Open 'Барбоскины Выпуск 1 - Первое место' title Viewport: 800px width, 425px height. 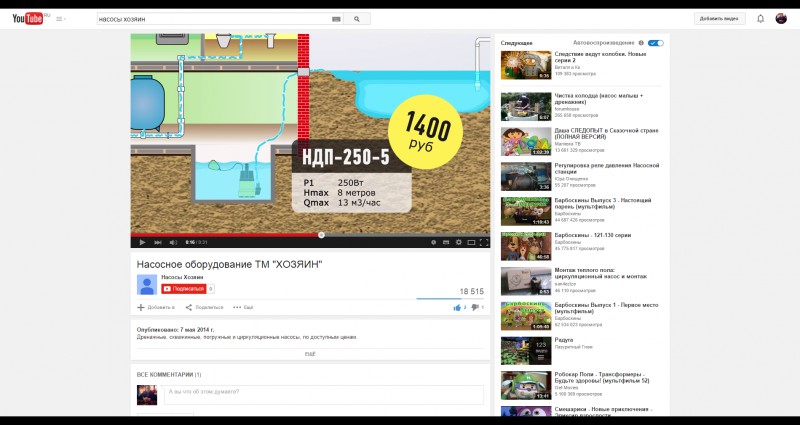[x=607, y=308]
